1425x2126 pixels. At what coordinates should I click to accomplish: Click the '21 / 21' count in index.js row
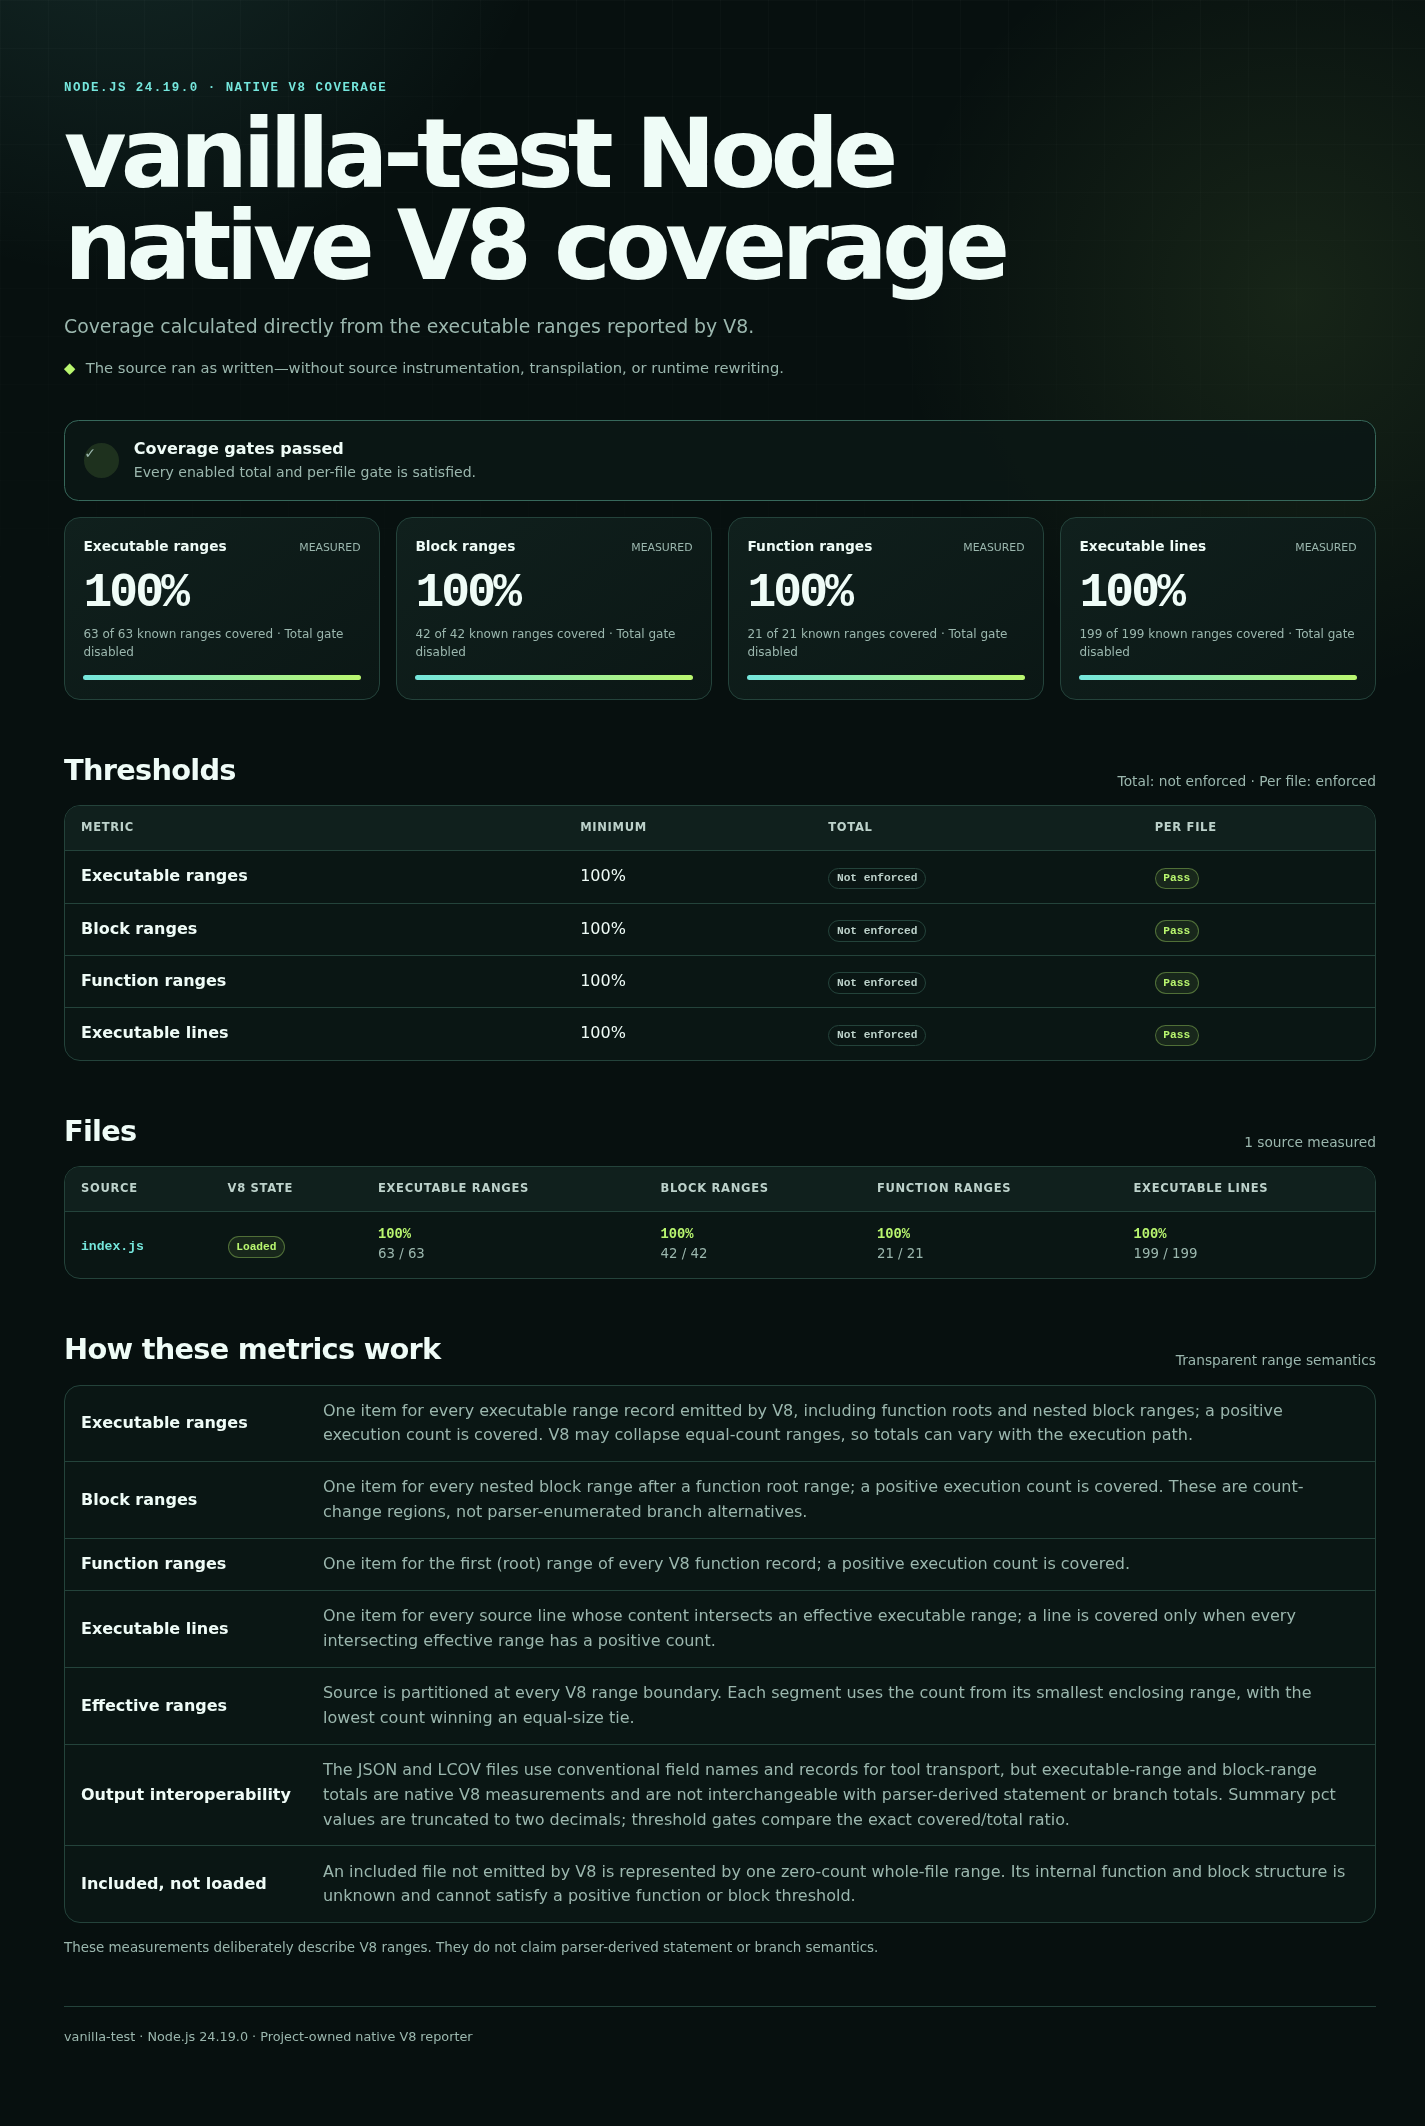pos(900,1254)
